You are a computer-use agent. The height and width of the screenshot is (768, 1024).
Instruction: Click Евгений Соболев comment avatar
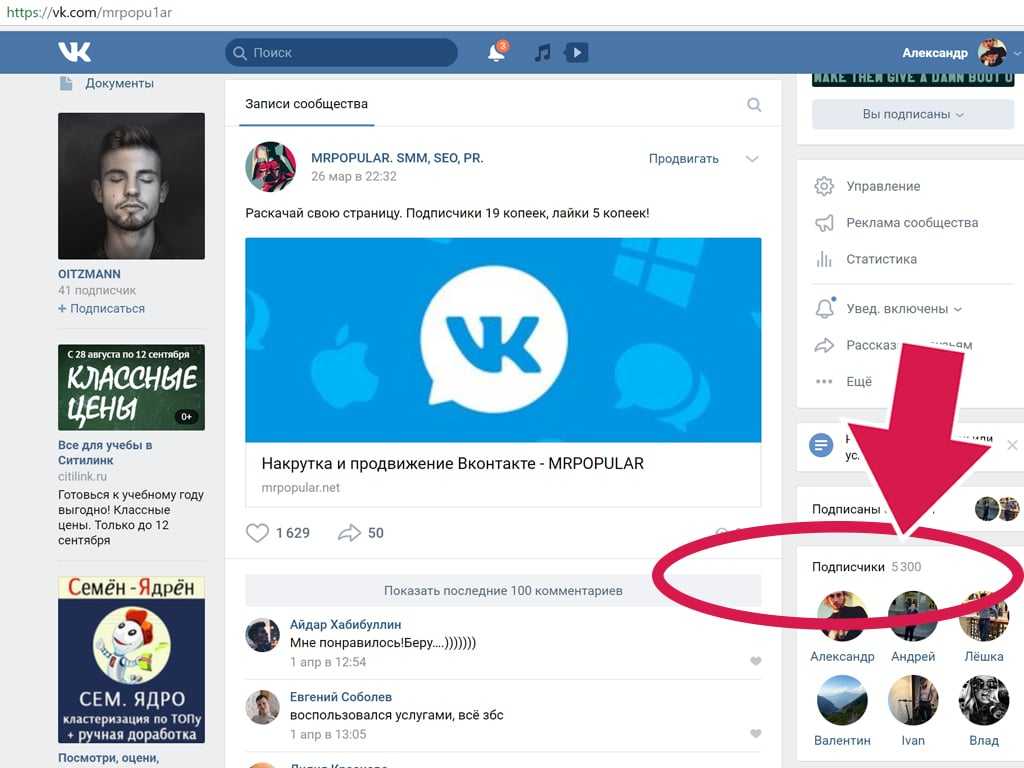263,707
